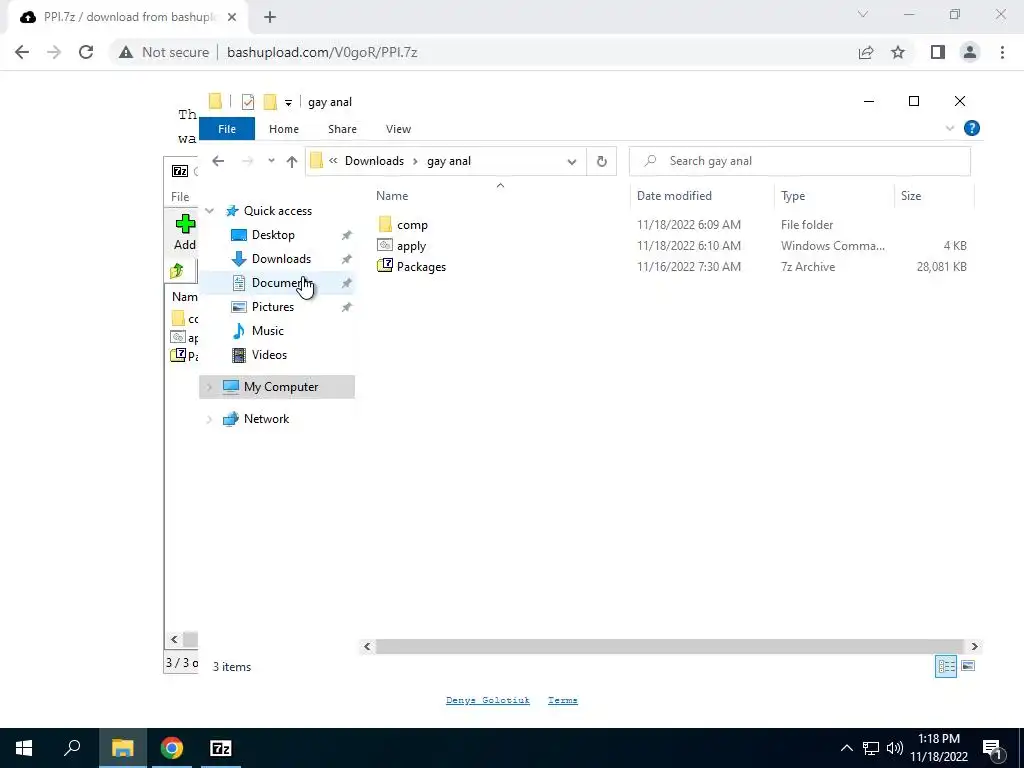Toggle Chrome side panel
The height and width of the screenshot is (768, 1024).
coord(938,52)
